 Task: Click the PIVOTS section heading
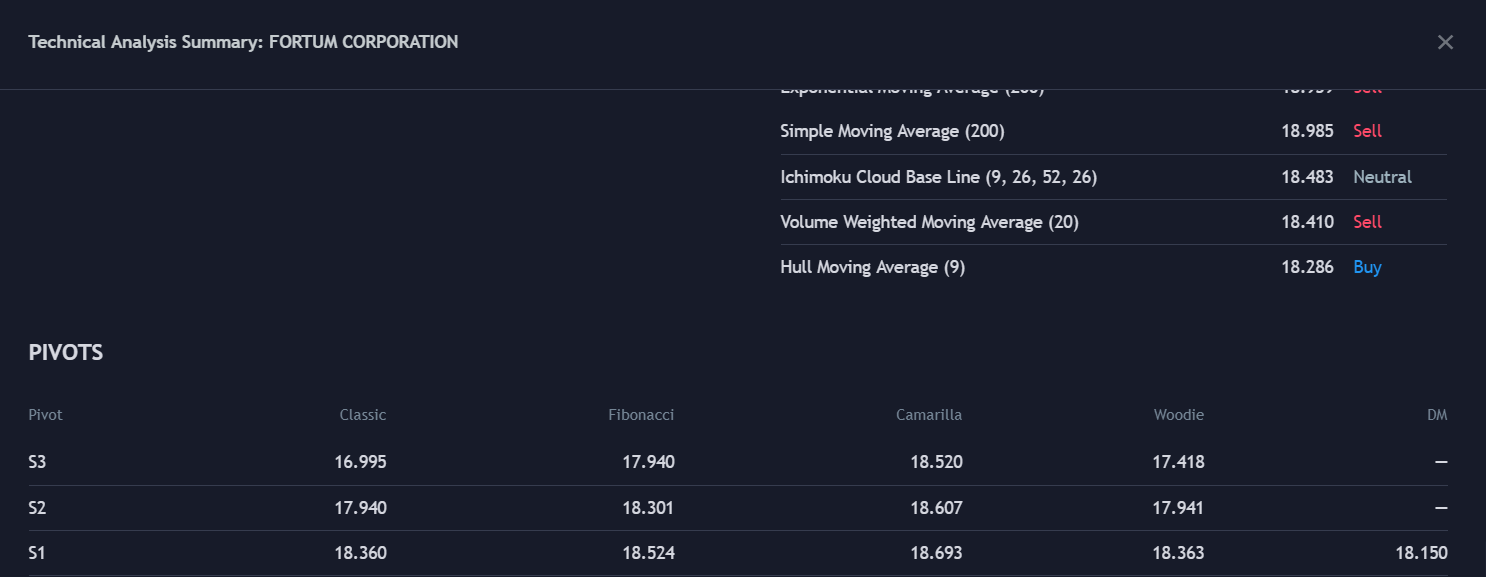point(66,353)
